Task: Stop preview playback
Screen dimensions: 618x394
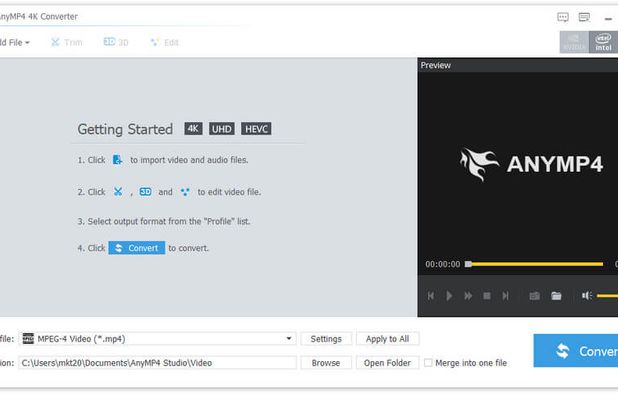Action: coord(487,296)
